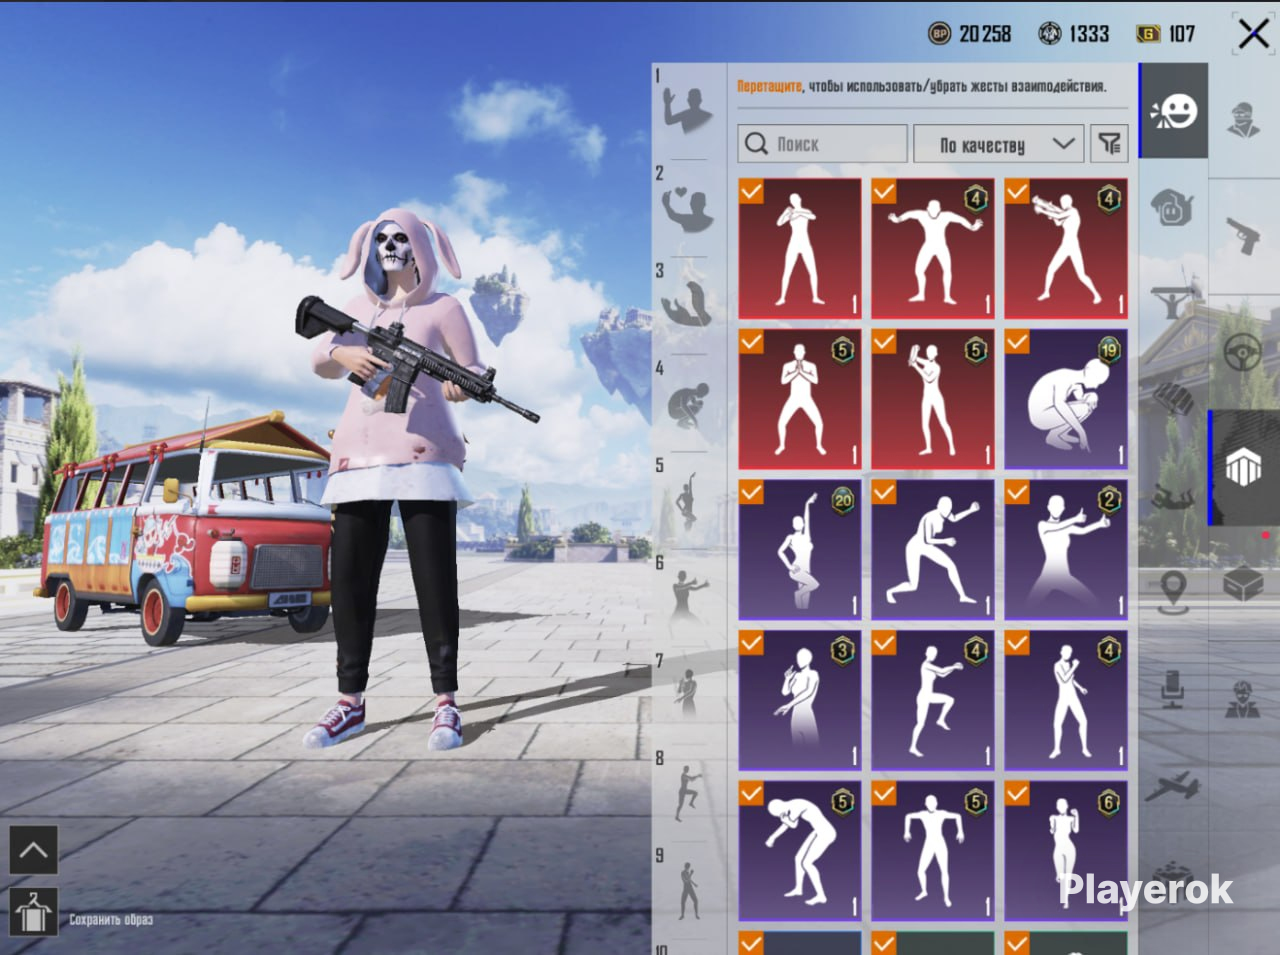Select the highlighted crate category tab
This screenshot has width=1280, height=955.
[x=1243, y=467]
